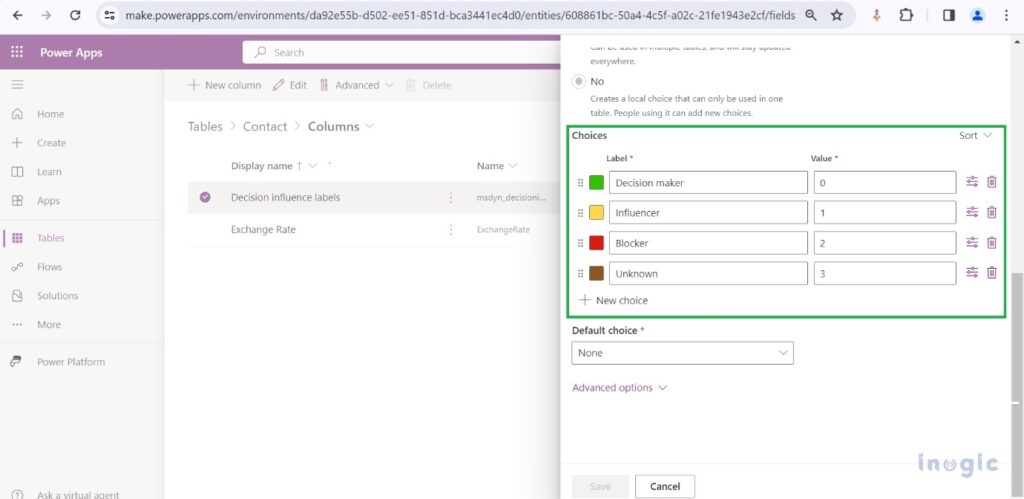1024x499 pixels.
Task: Click the green color swatch for Decision maker
Action: coord(596,183)
